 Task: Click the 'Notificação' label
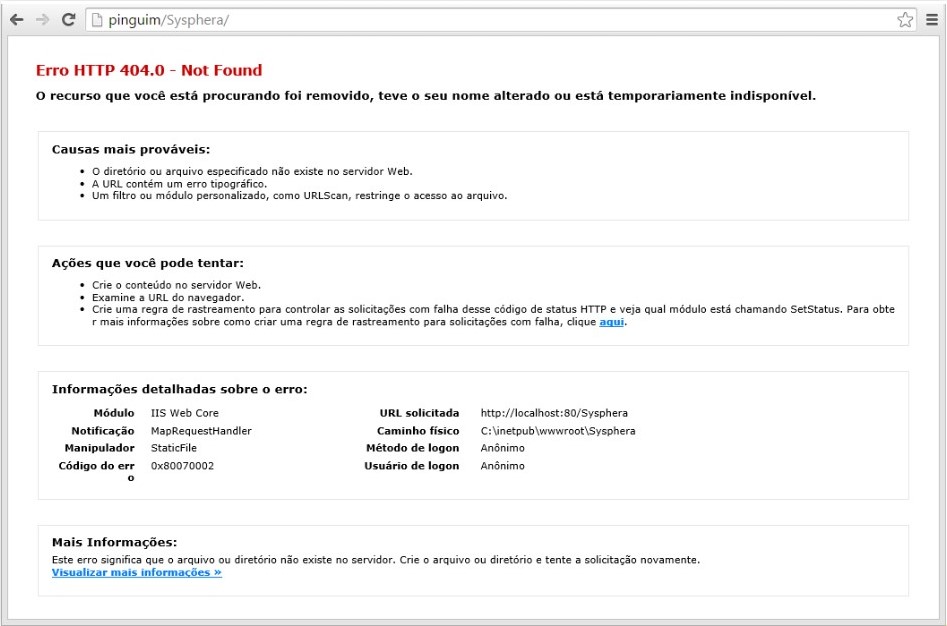click(x=103, y=431)
